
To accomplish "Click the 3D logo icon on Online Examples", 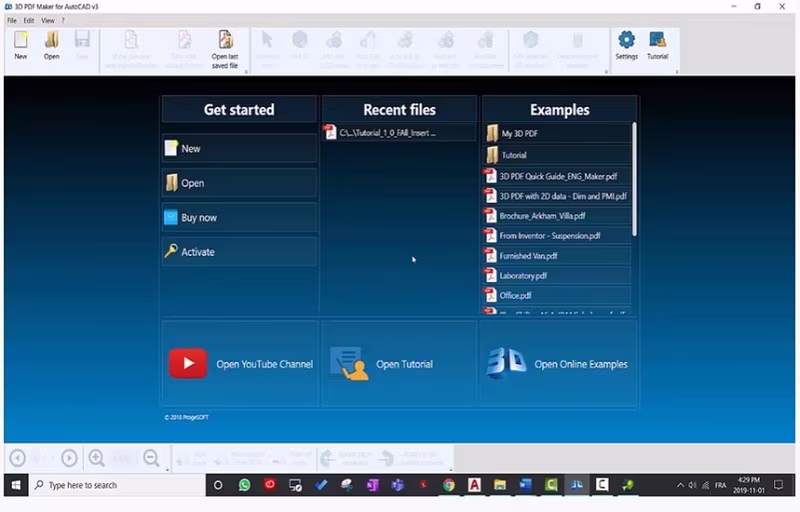I will coord(506,362).
